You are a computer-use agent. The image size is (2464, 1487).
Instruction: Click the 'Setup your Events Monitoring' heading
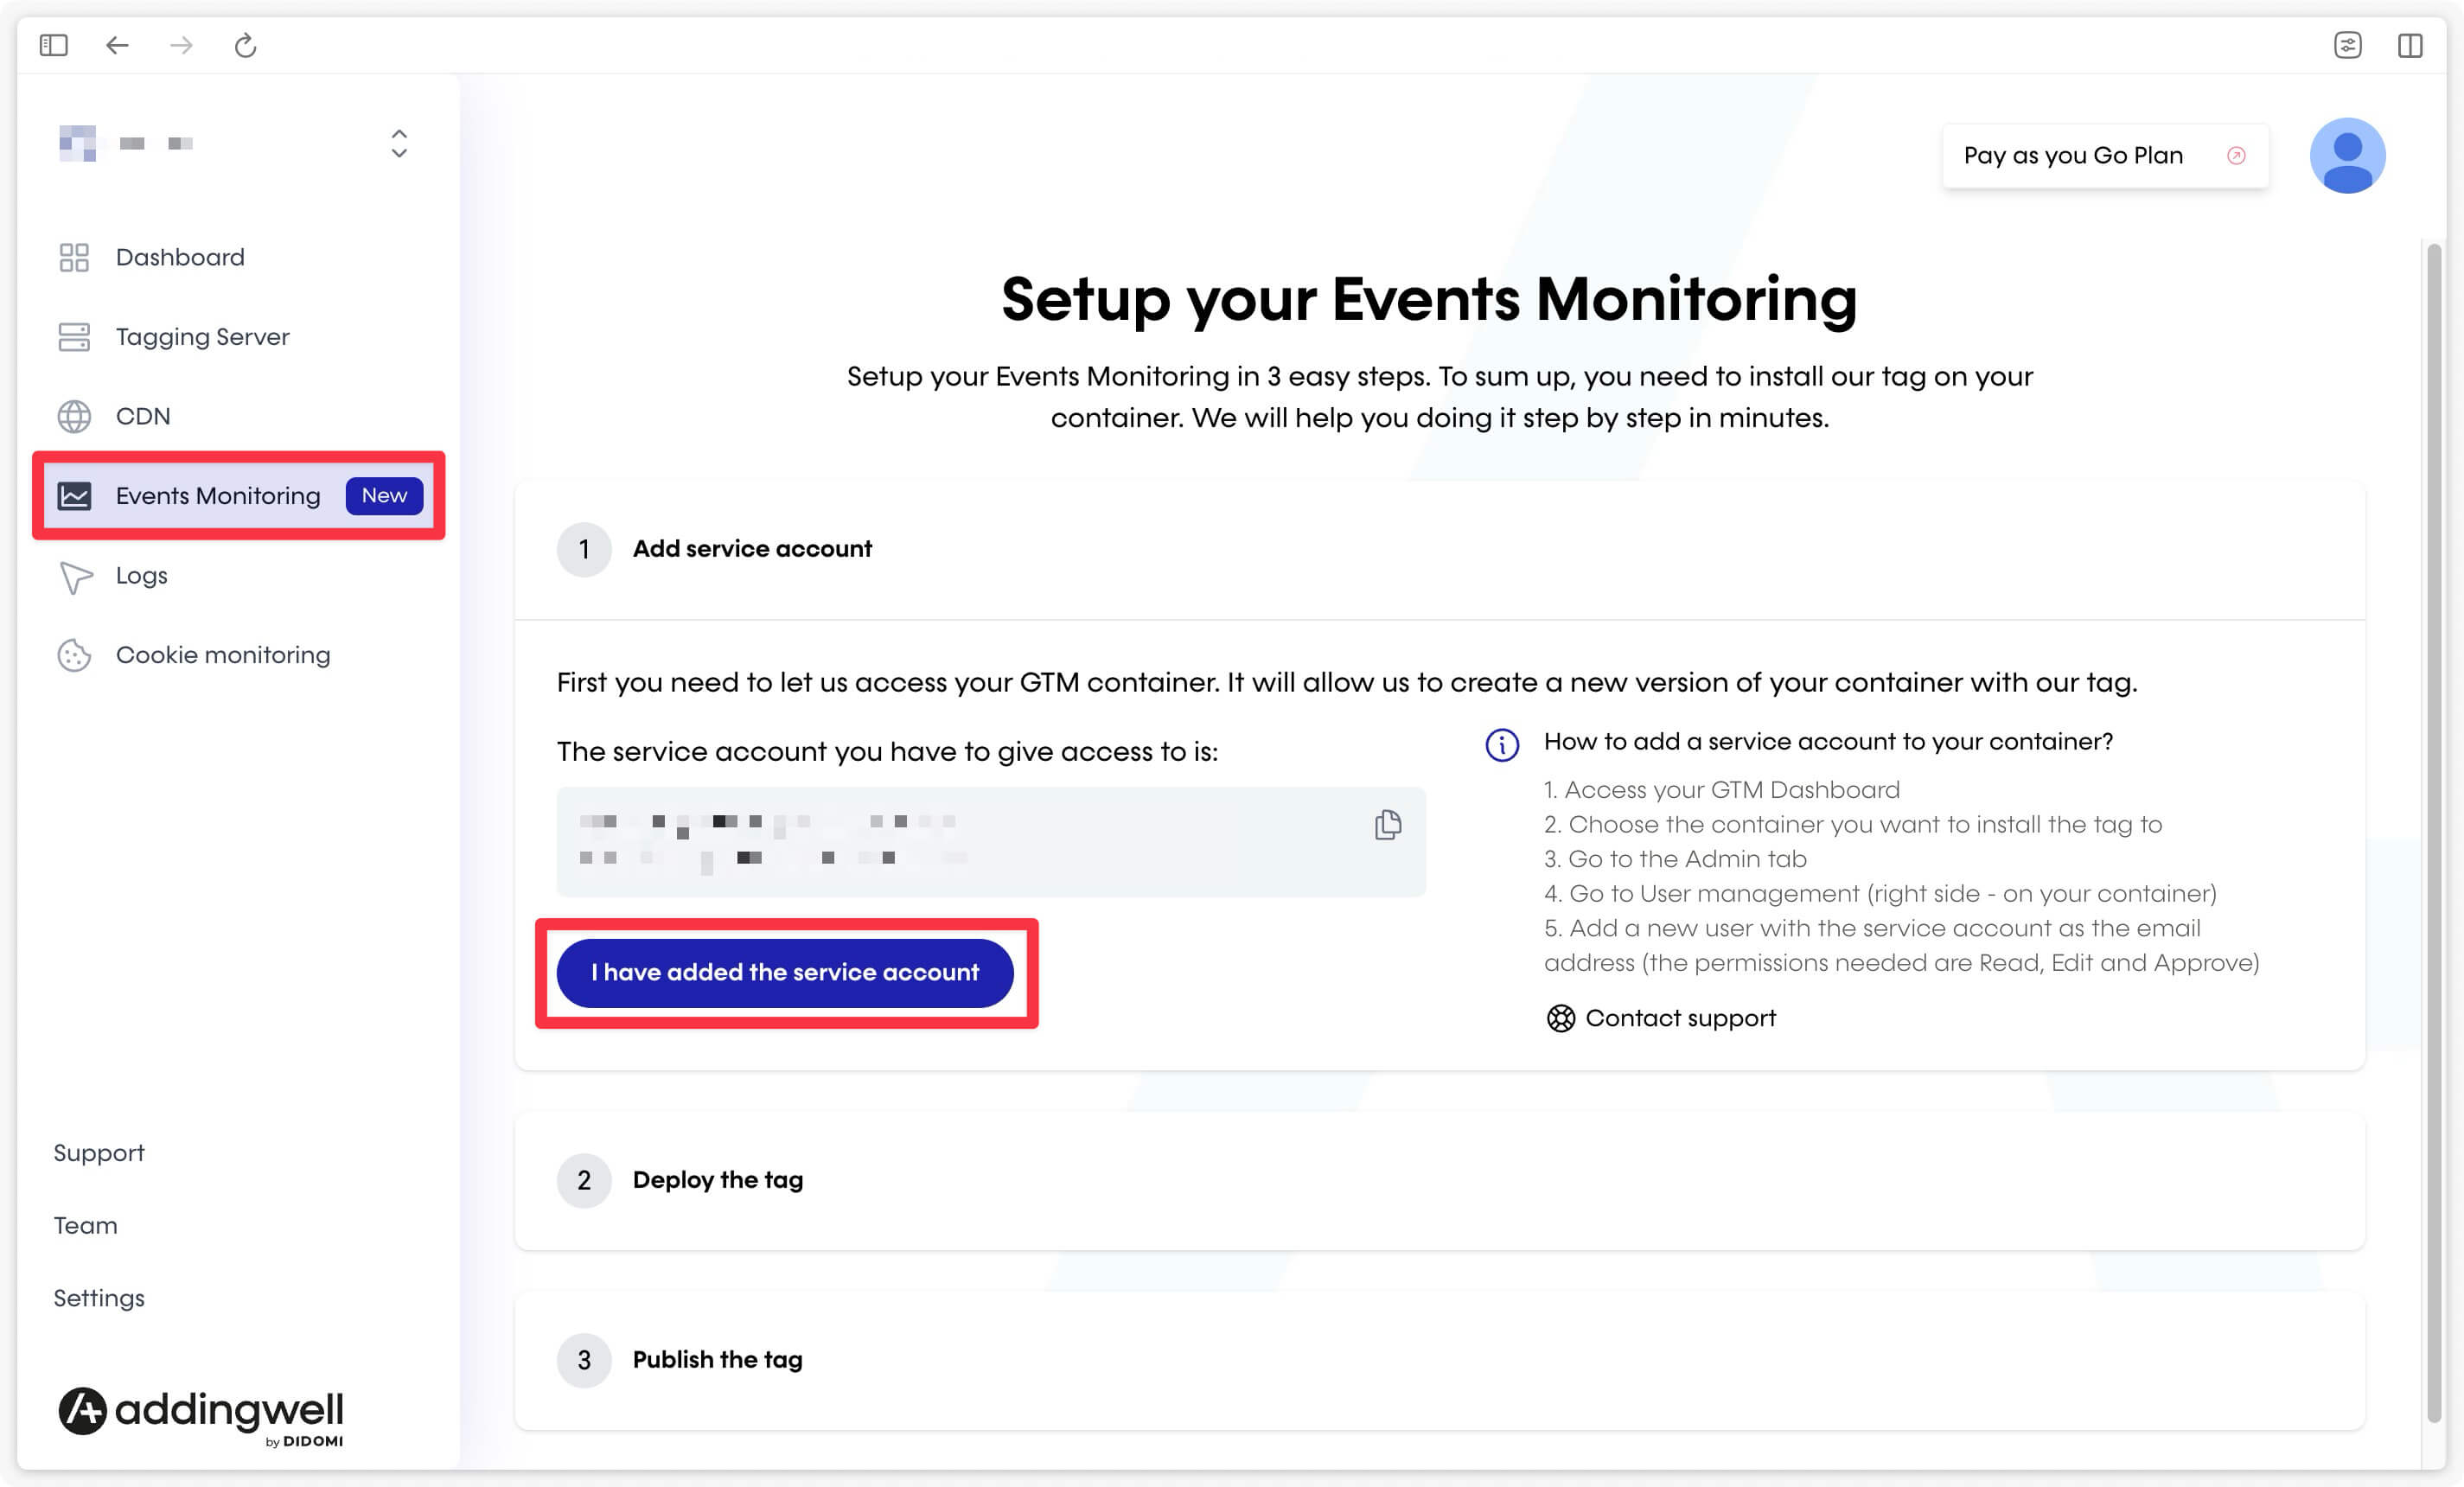pyautogui.click(x=1429, y=299)
